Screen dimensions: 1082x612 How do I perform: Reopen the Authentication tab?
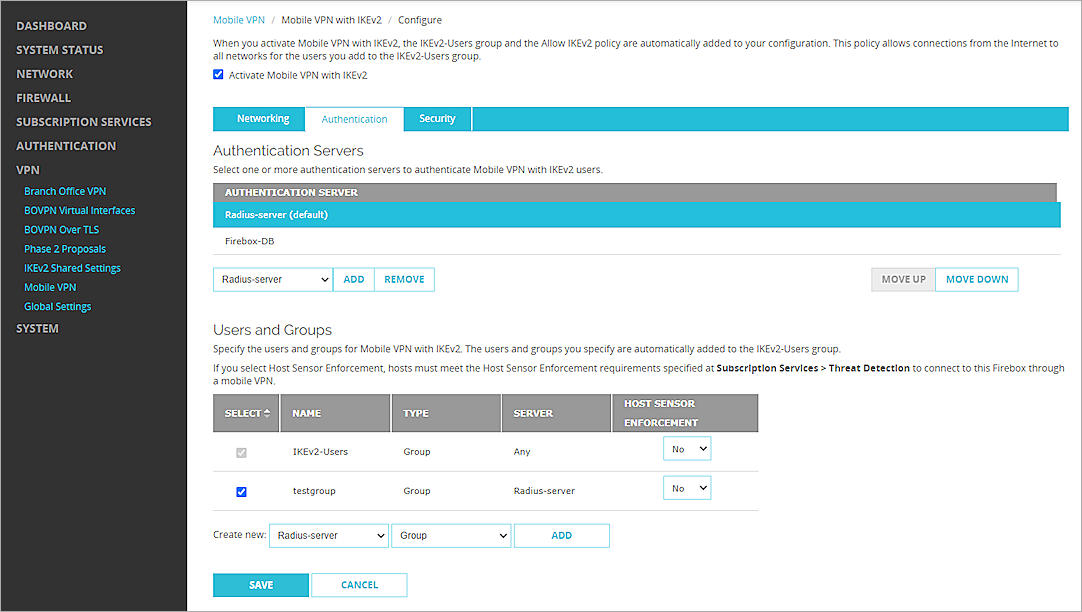(354, 118)
